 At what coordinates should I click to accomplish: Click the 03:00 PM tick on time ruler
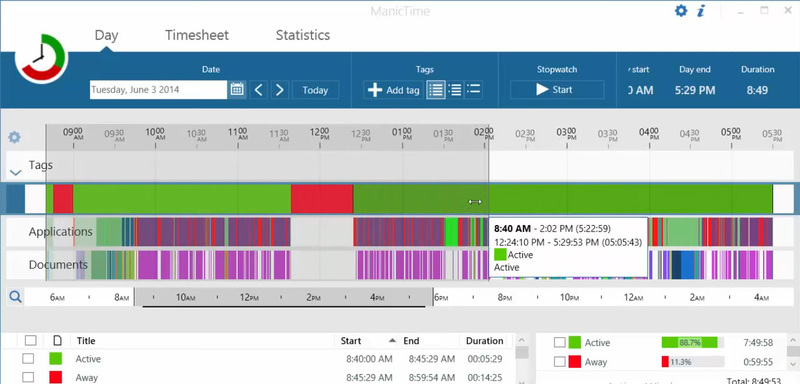point(566,135)
